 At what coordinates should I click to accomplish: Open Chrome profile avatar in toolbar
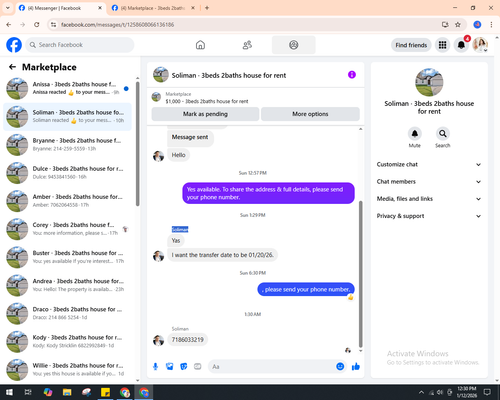coord(477,25)
